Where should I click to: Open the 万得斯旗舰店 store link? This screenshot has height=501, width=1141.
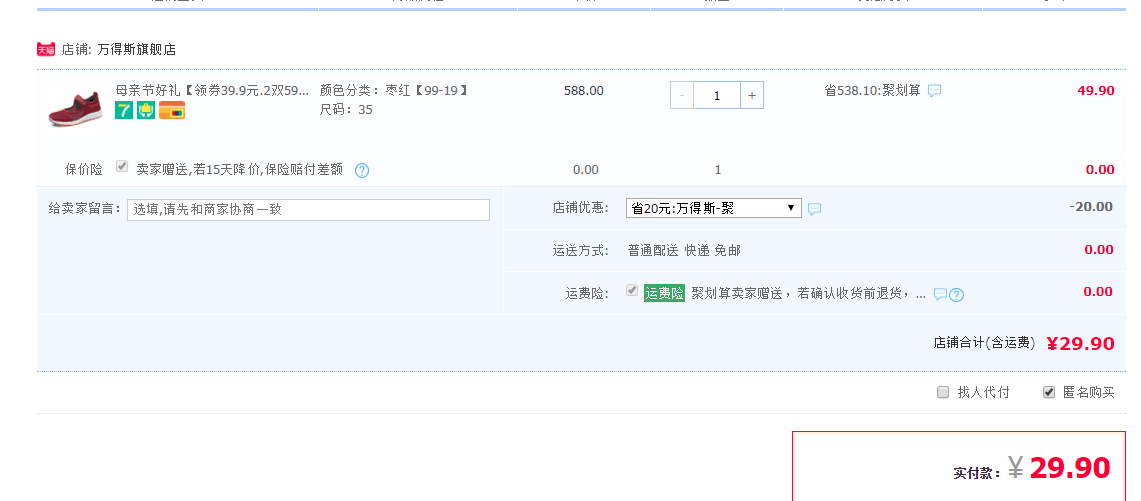tap(136, 49)
